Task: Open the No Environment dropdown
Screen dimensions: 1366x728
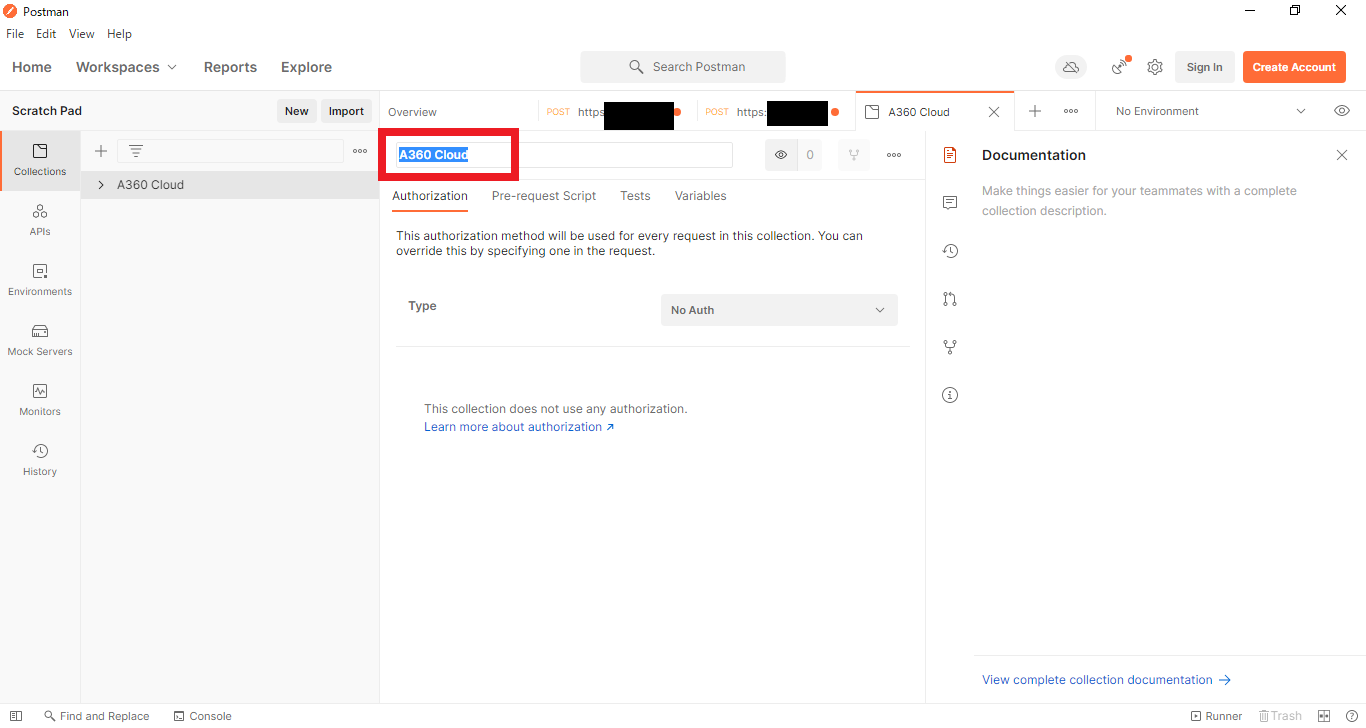Action: click(1210, 111)
